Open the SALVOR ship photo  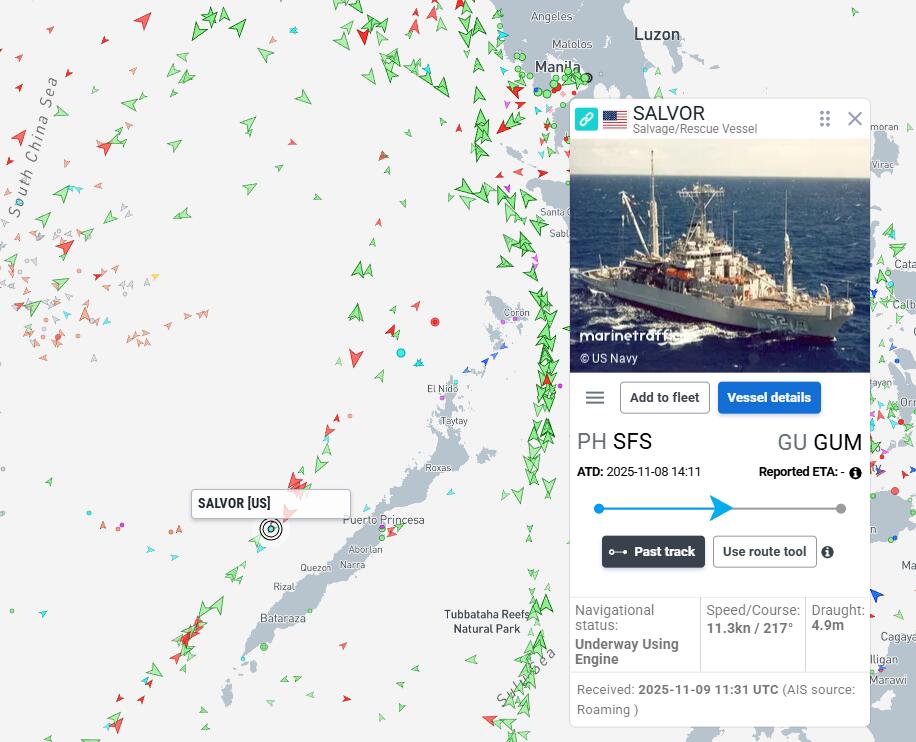point(720,255)
